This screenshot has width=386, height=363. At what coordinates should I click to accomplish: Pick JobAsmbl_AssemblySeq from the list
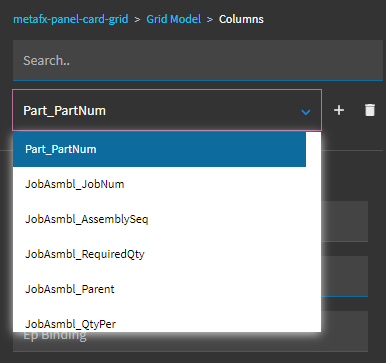click(x=159, y=219)
